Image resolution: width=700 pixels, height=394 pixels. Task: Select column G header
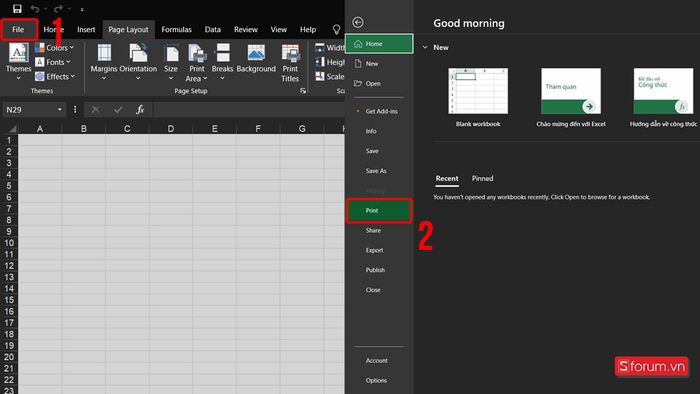click(x=302, y=129)
